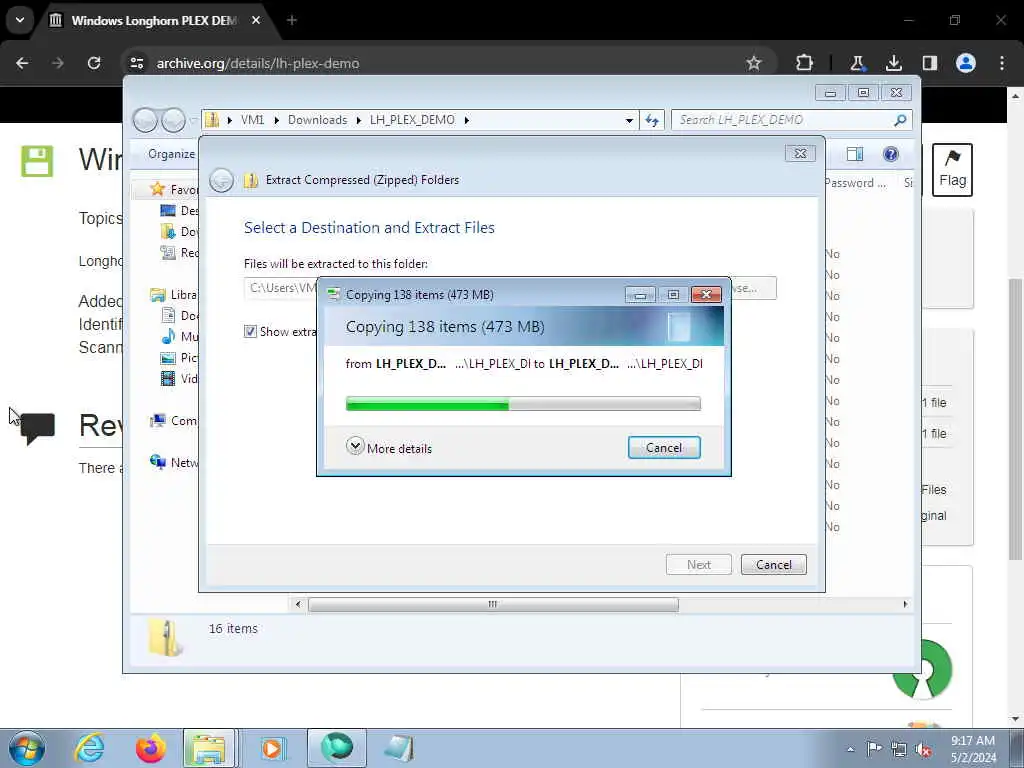This screenshot has height=768, width=1024.
Task: Open Chrome's three-dot menu
Action: pos(1002,63)
